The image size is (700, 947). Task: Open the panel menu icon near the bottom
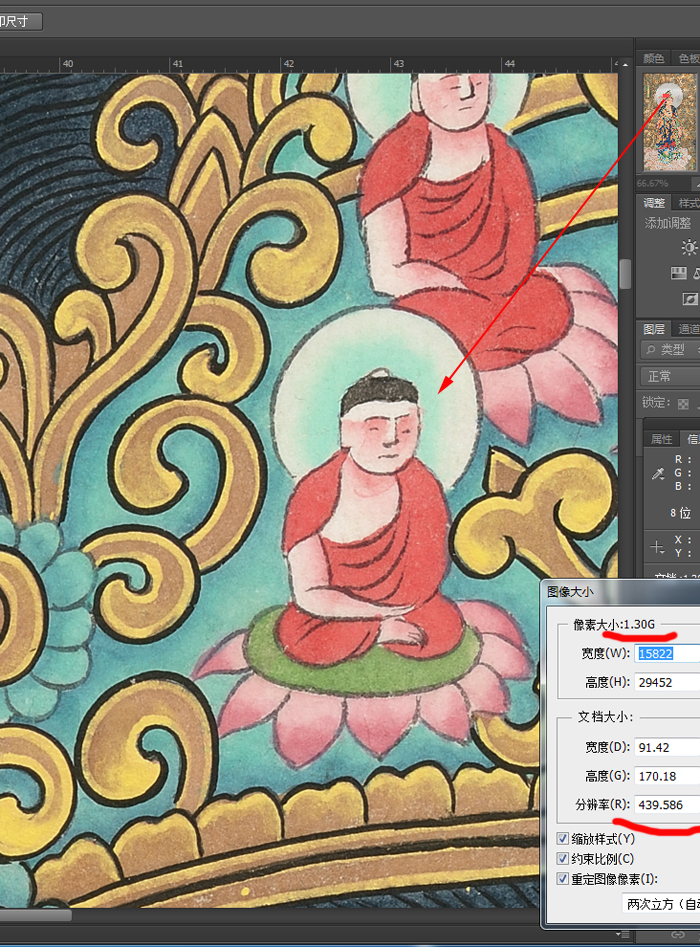621,935
